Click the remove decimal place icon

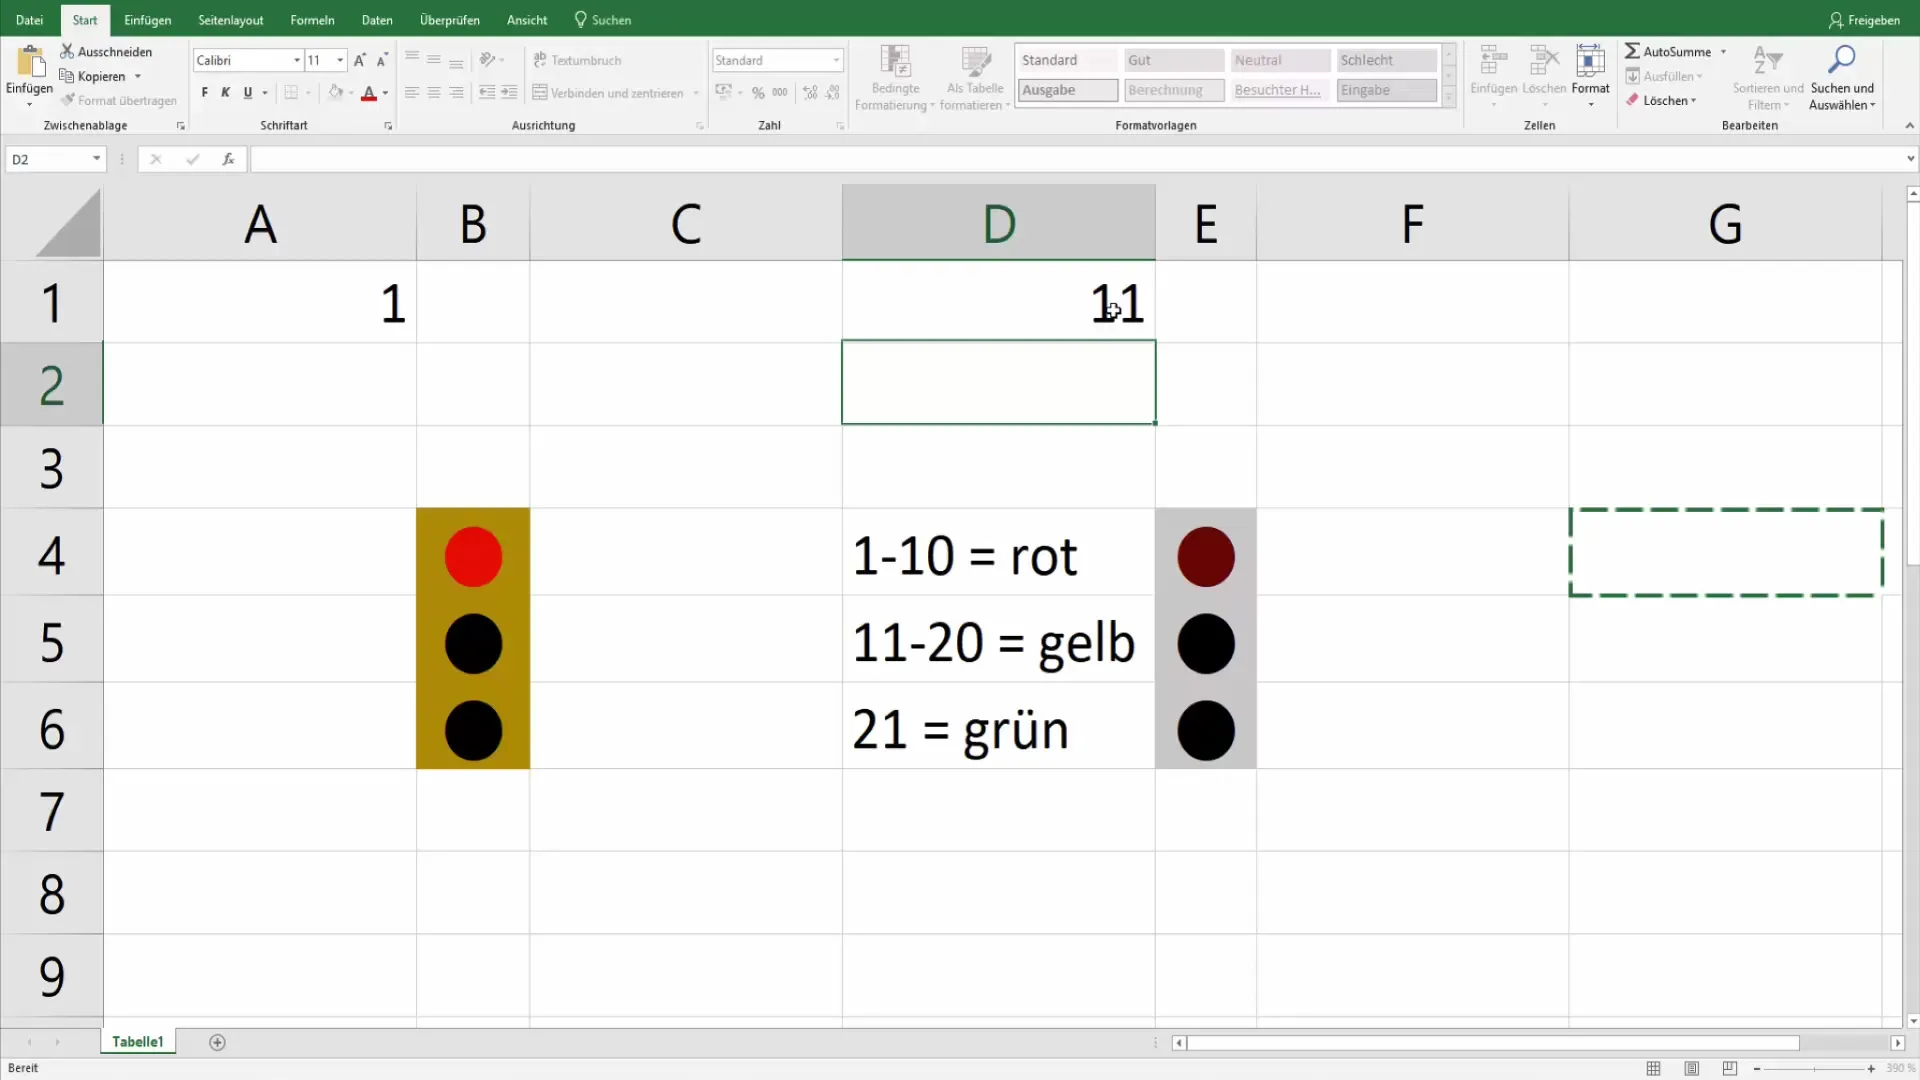pos(833,92)
